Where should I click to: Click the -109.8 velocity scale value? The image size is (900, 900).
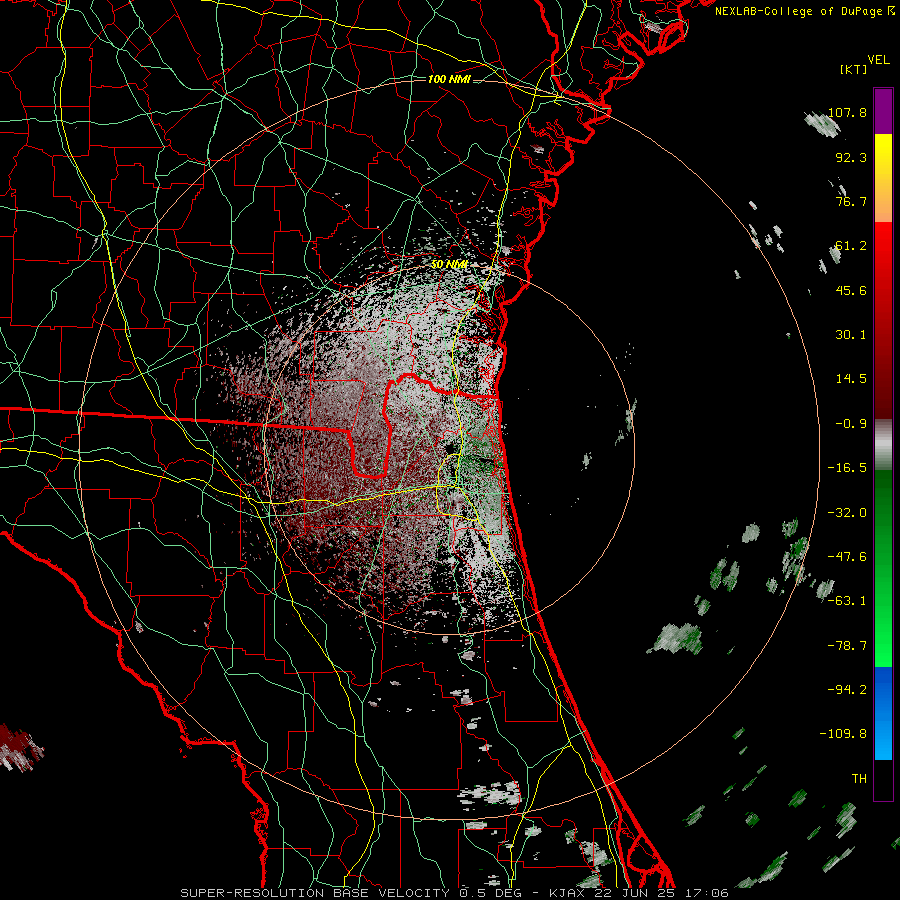843,734
